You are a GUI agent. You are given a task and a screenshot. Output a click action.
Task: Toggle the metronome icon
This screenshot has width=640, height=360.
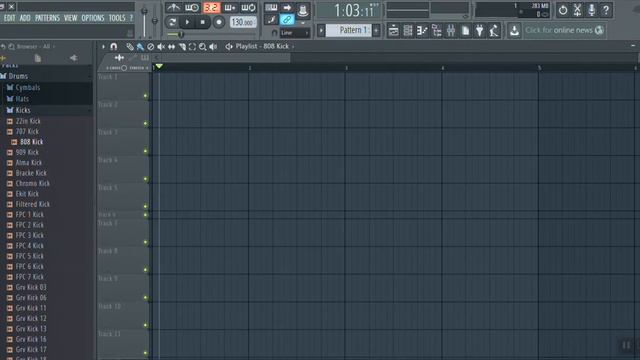(173, 8)
